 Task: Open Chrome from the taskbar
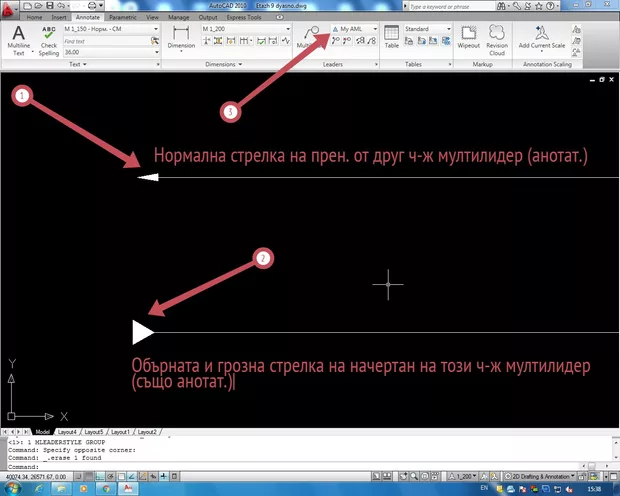click(x=106, y=489)
